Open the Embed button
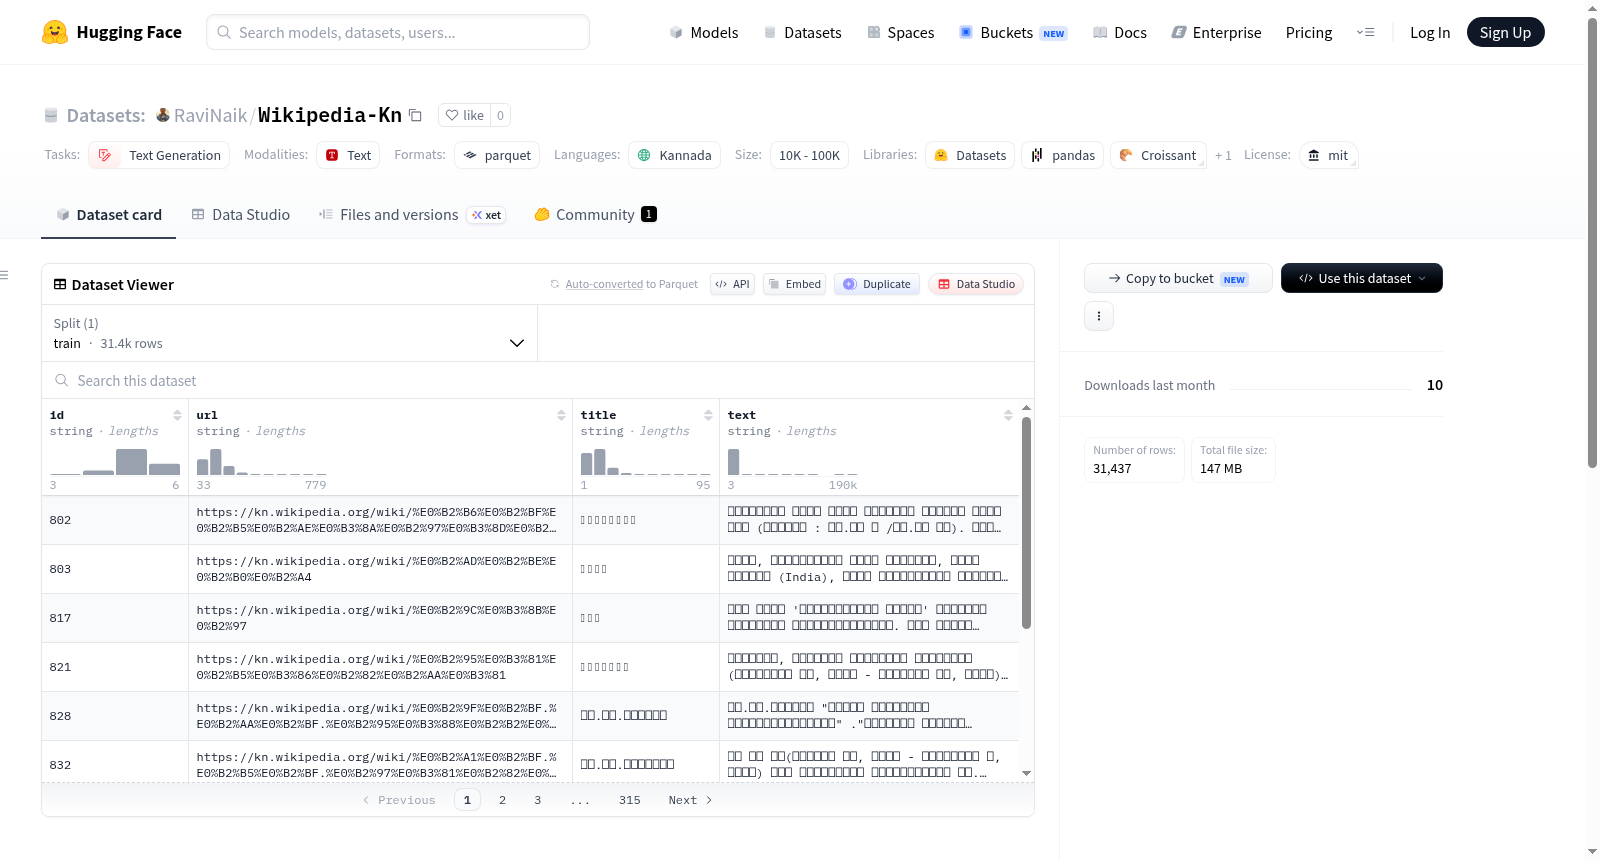 pos(795,284)
